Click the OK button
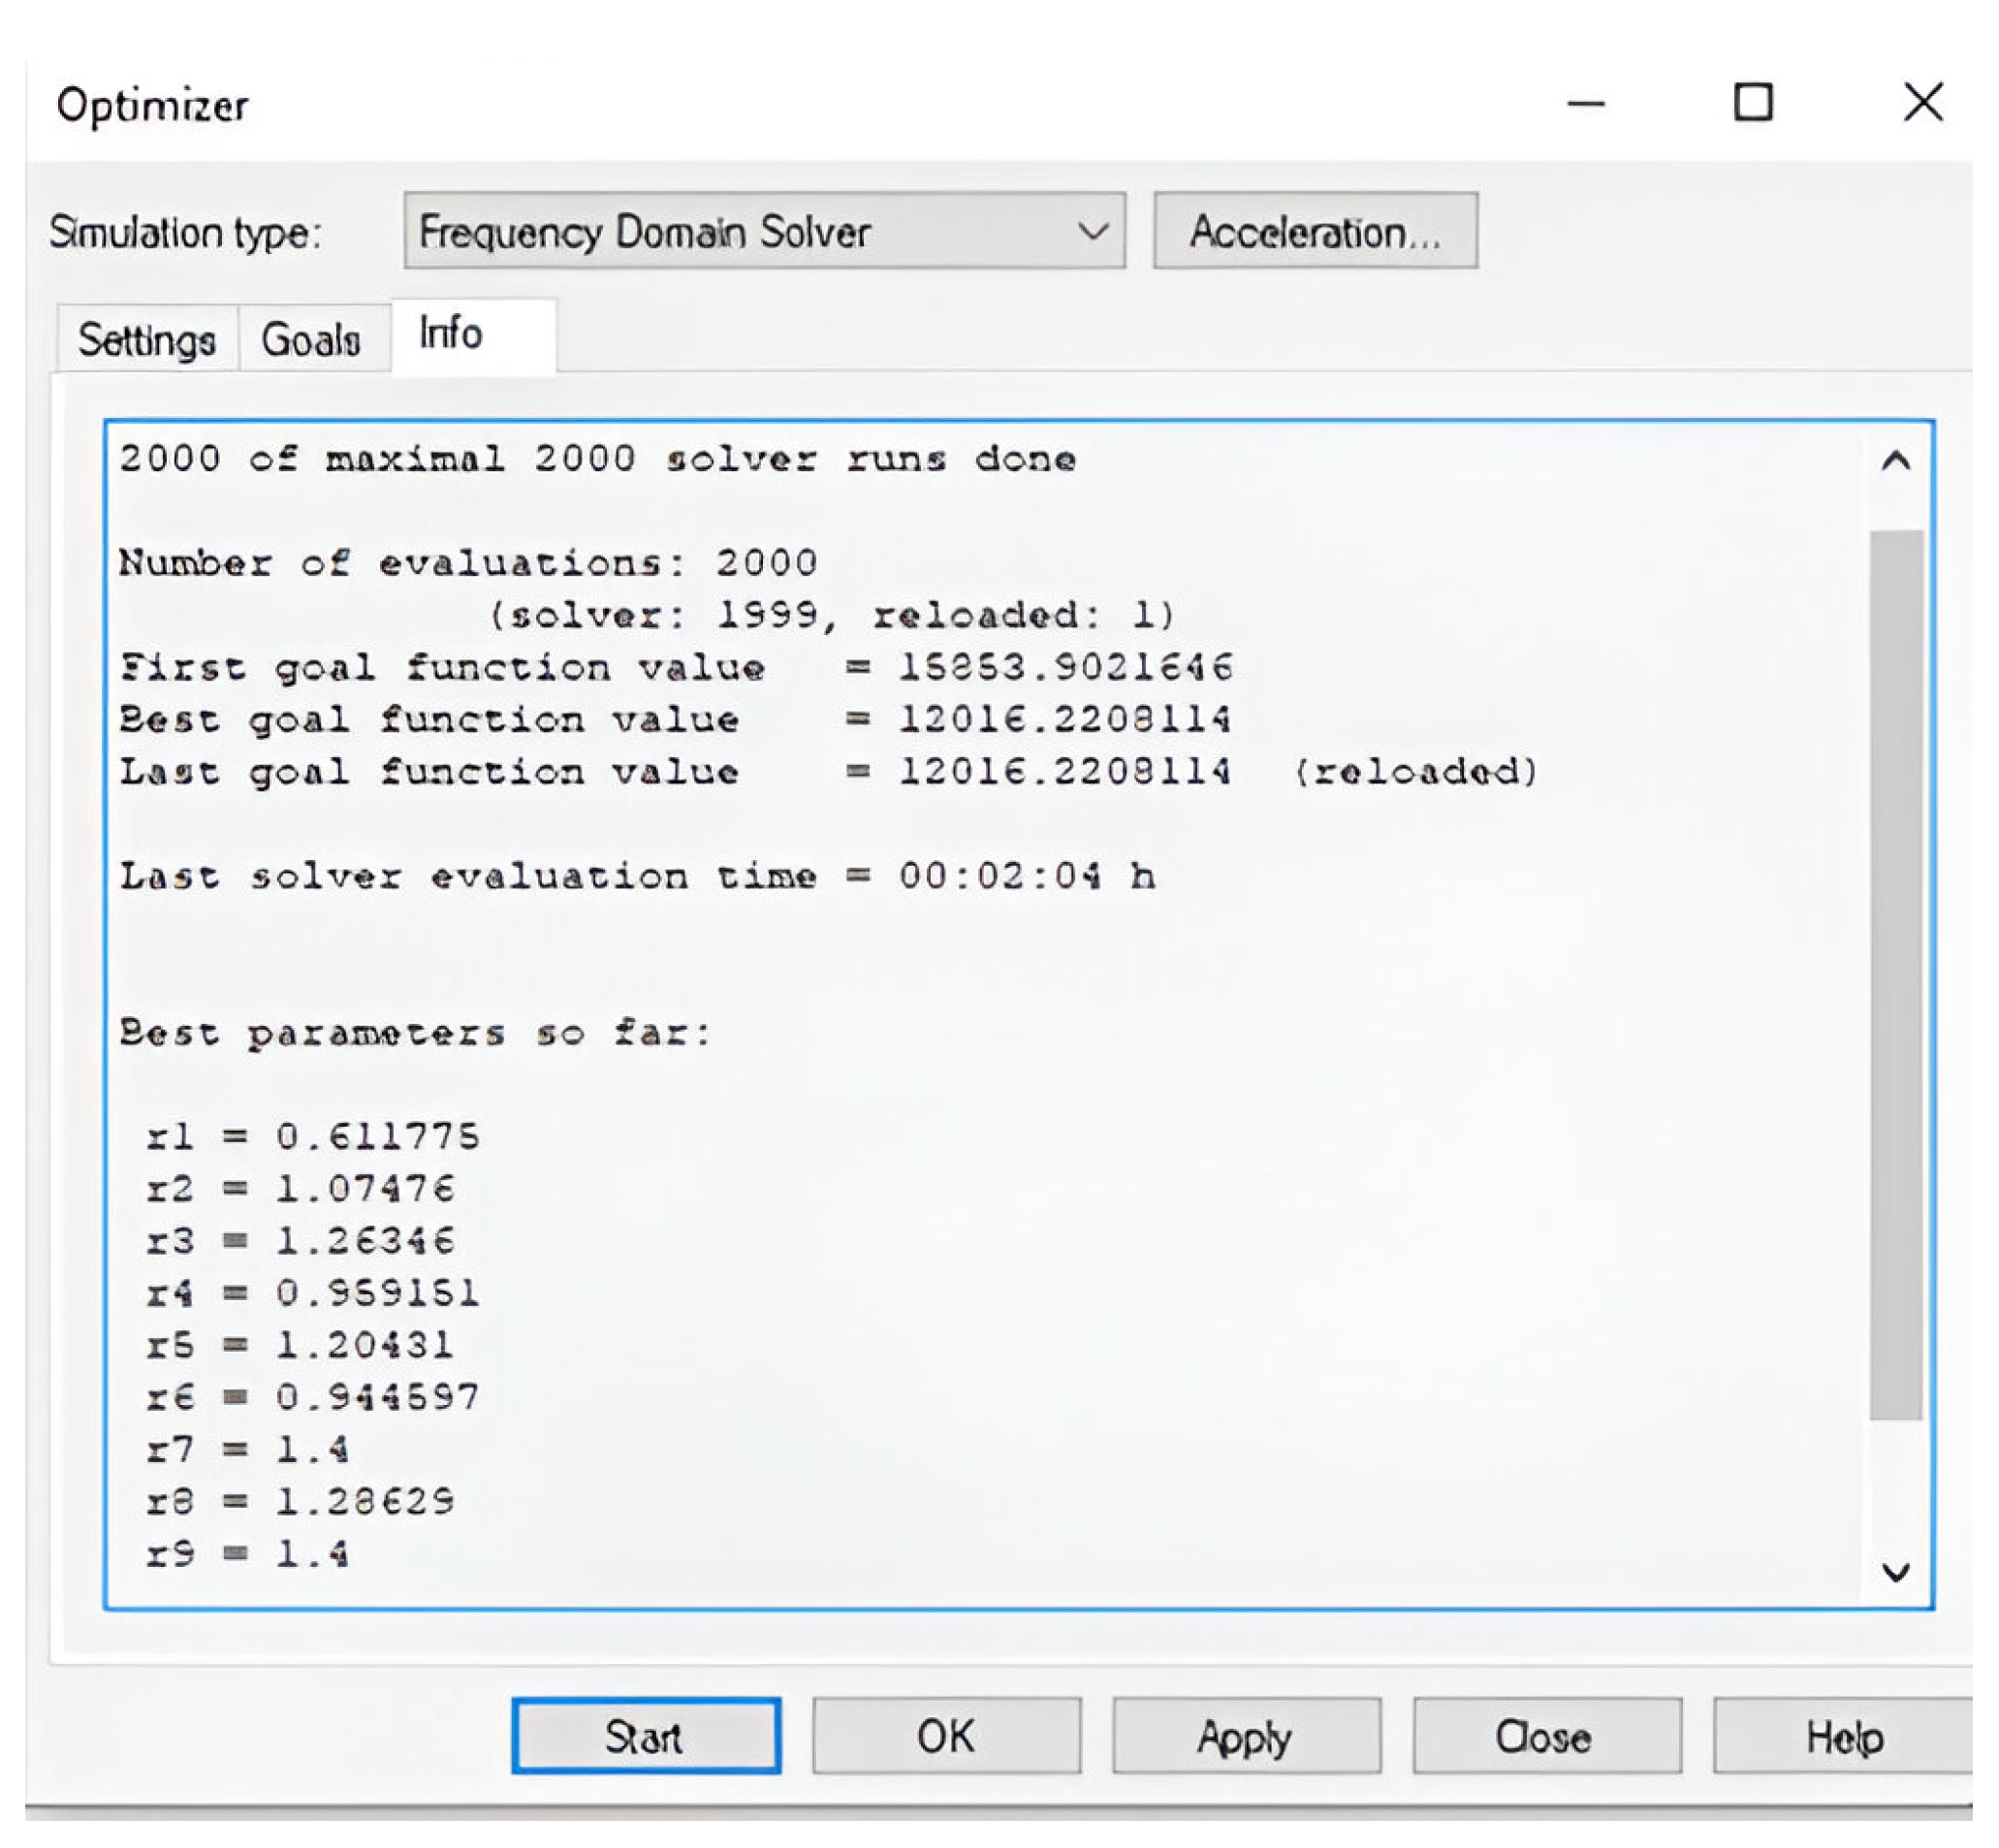Image resolution: width=1999 pixels, height=1848 pixels. (946, 1736)
